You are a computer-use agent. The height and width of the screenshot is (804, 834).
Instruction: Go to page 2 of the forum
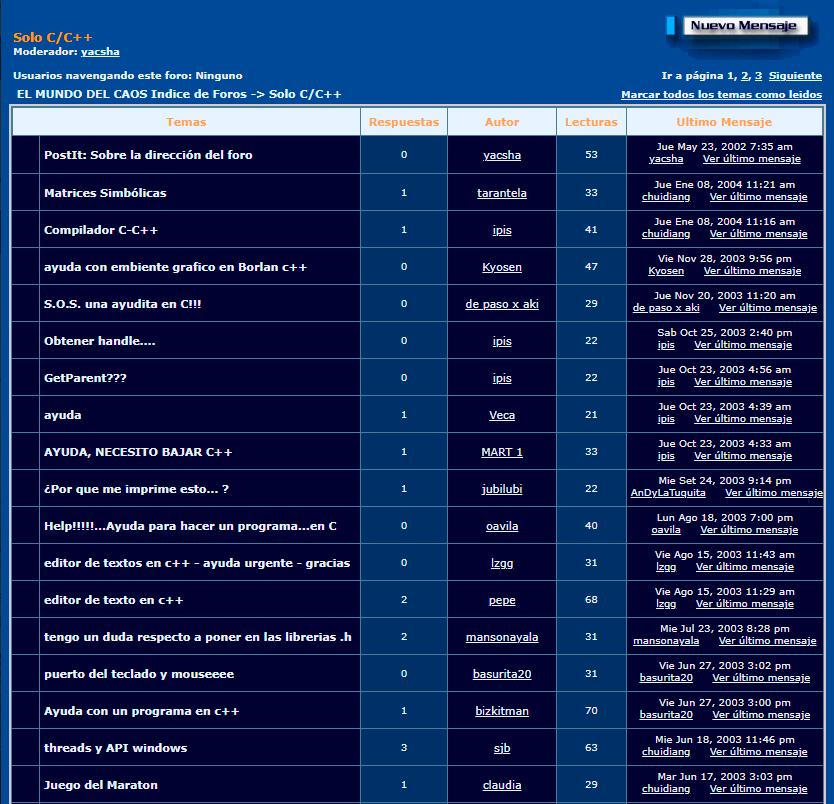pos(744,76)
